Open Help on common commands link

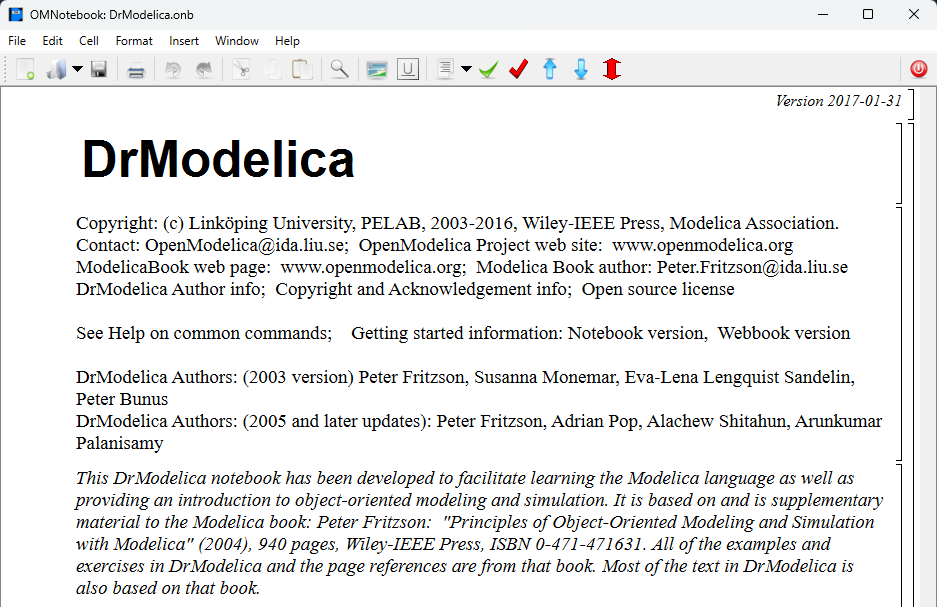click(219, 333)
